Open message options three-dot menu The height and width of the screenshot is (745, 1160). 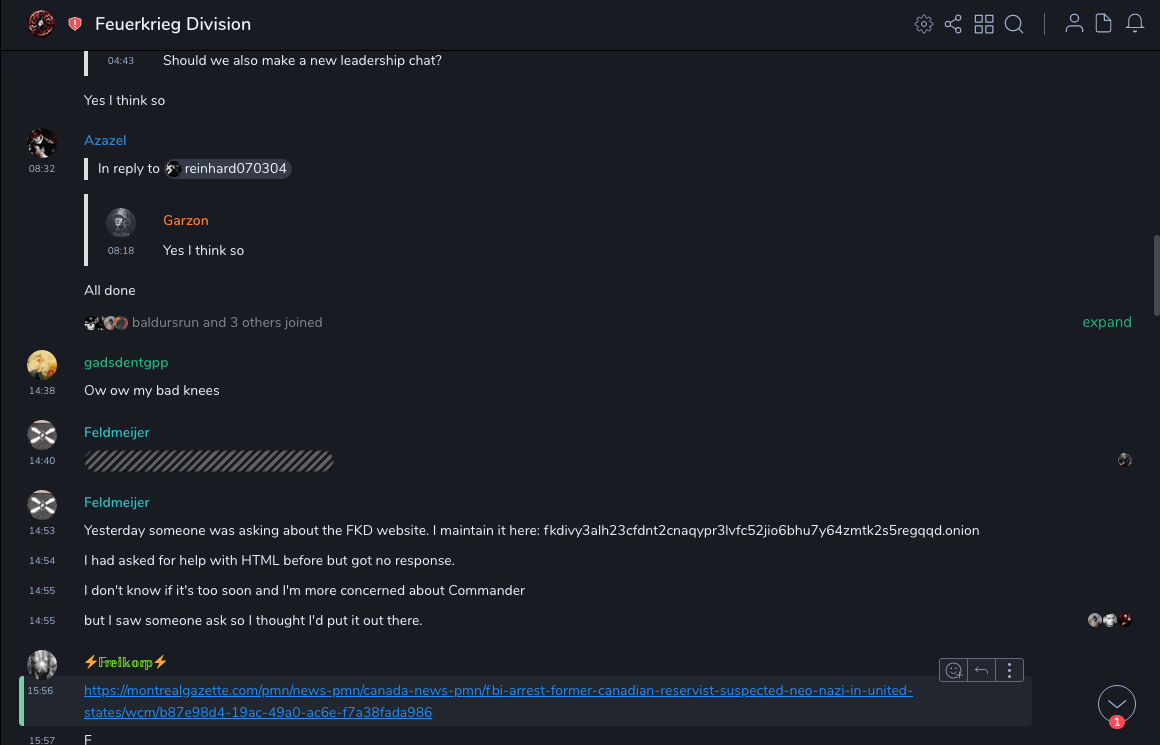pos(1010,670)
